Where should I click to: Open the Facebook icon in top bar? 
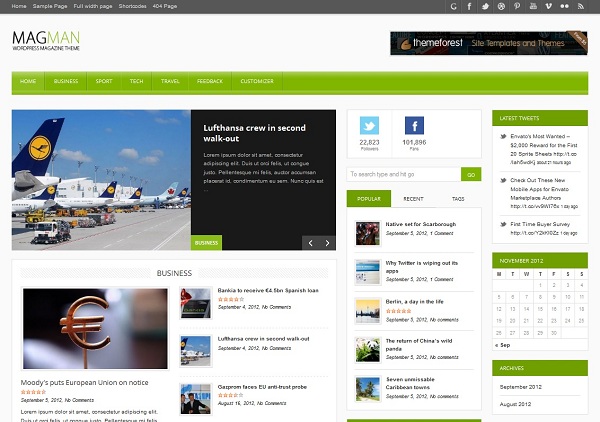(x=469, y=7)
